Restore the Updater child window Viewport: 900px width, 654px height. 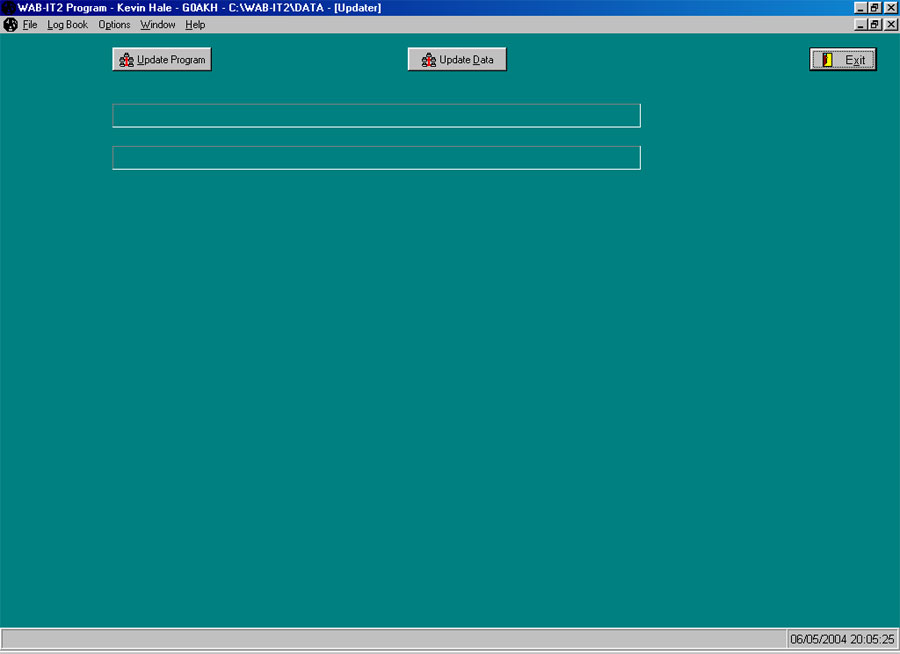pyautogui.click(x=876, y=24)
